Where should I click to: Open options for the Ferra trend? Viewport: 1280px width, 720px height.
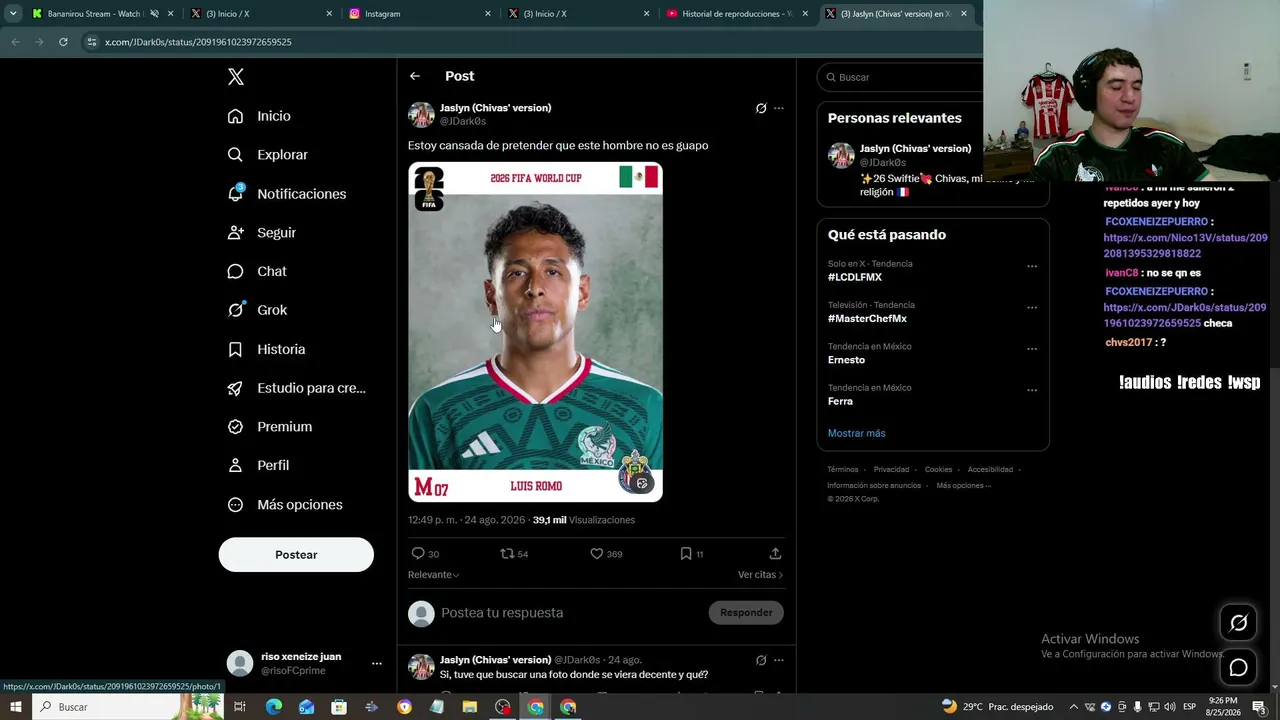click(1032, 390)
